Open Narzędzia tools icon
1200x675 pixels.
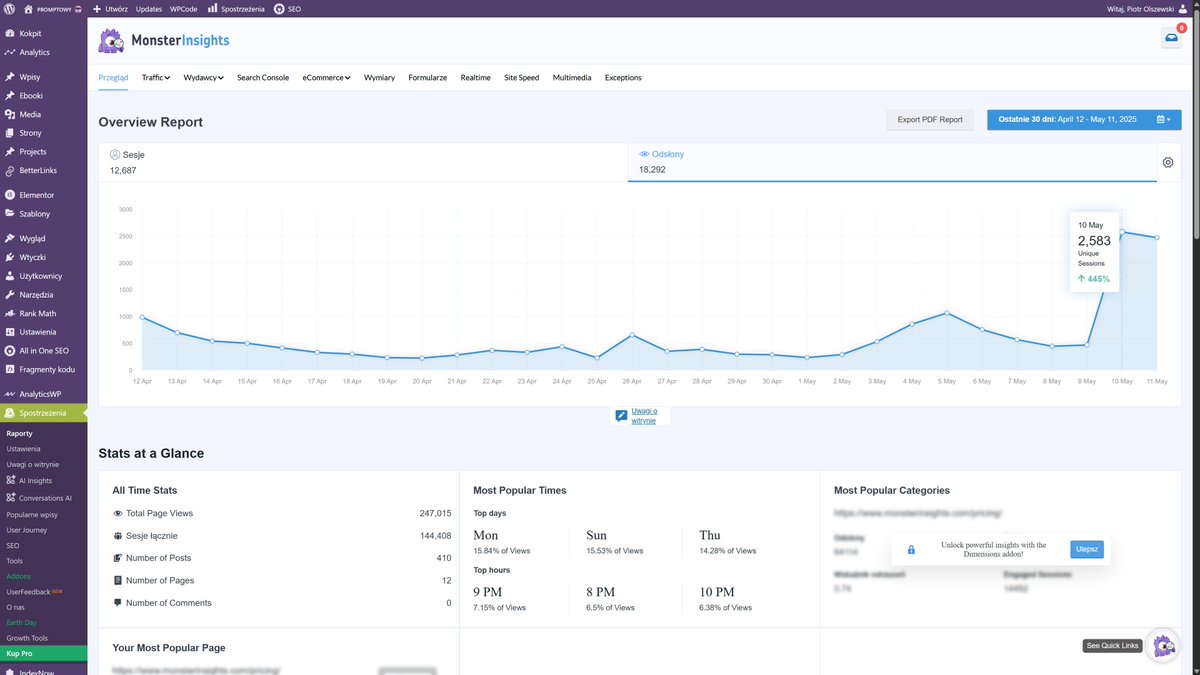(9, 295)
